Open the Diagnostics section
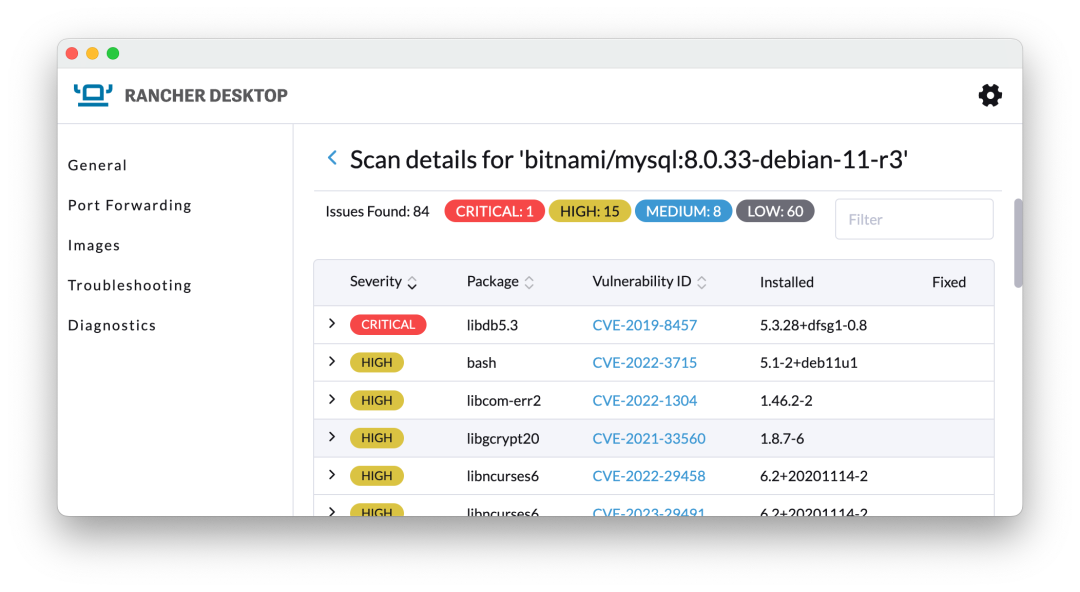The width and height of the screenshot is (1080, 592). click(x=111, y=325)
